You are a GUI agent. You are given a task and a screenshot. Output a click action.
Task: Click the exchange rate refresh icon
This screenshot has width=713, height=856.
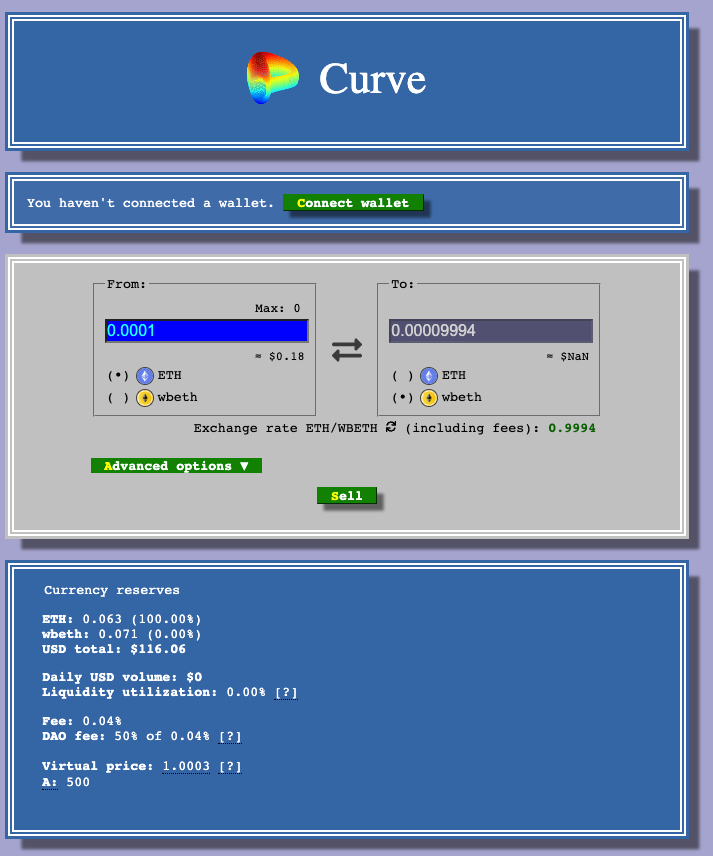click(391, 427)
